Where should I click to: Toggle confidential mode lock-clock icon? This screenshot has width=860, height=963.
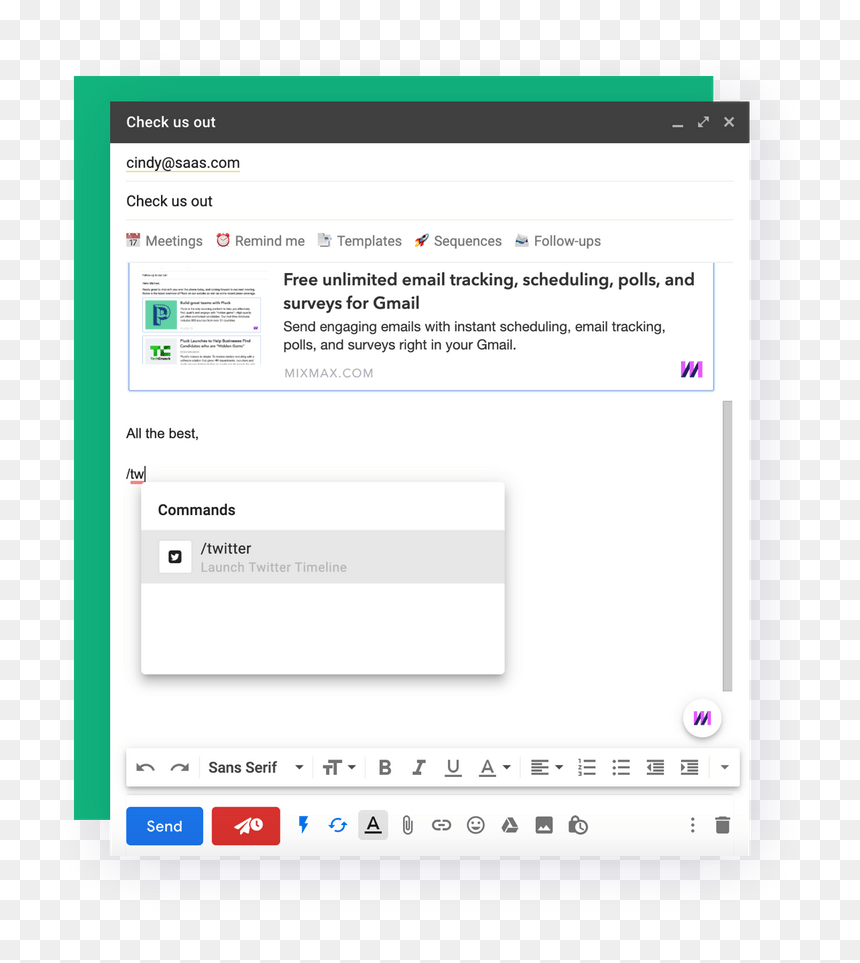pos(578,825)
